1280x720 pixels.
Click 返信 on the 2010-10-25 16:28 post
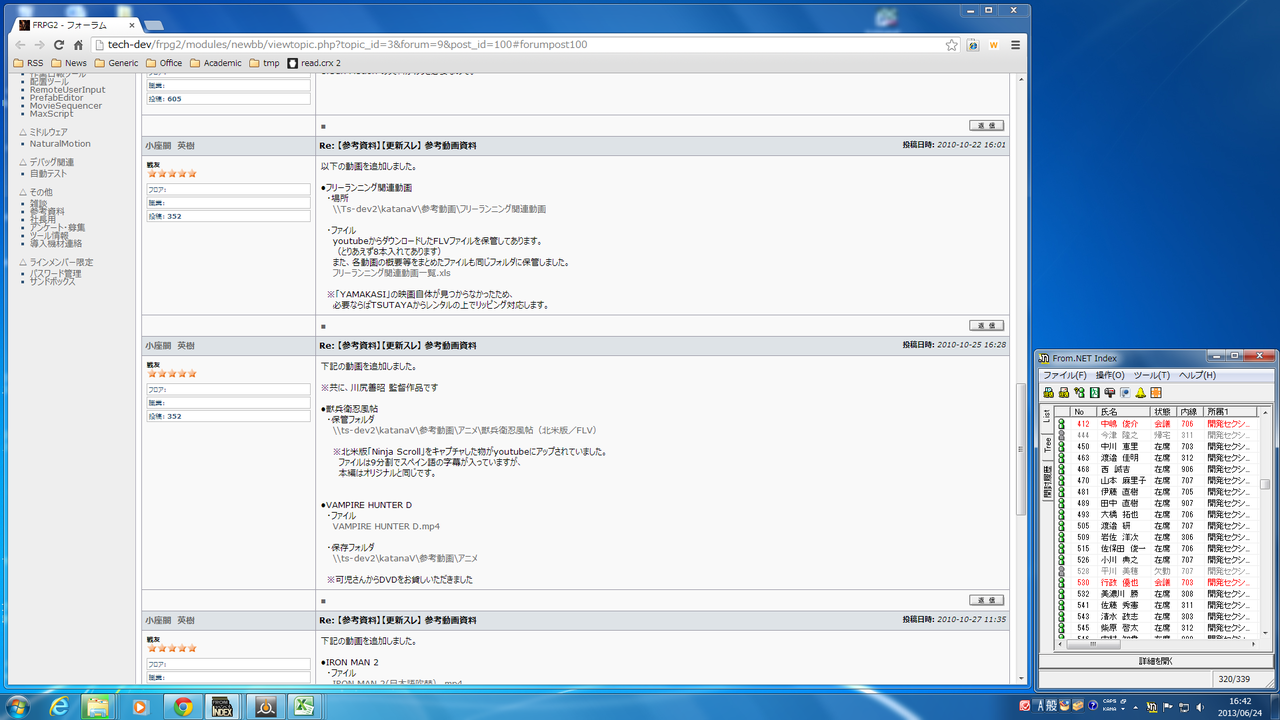pyautogui.click(x=986, y=600)
